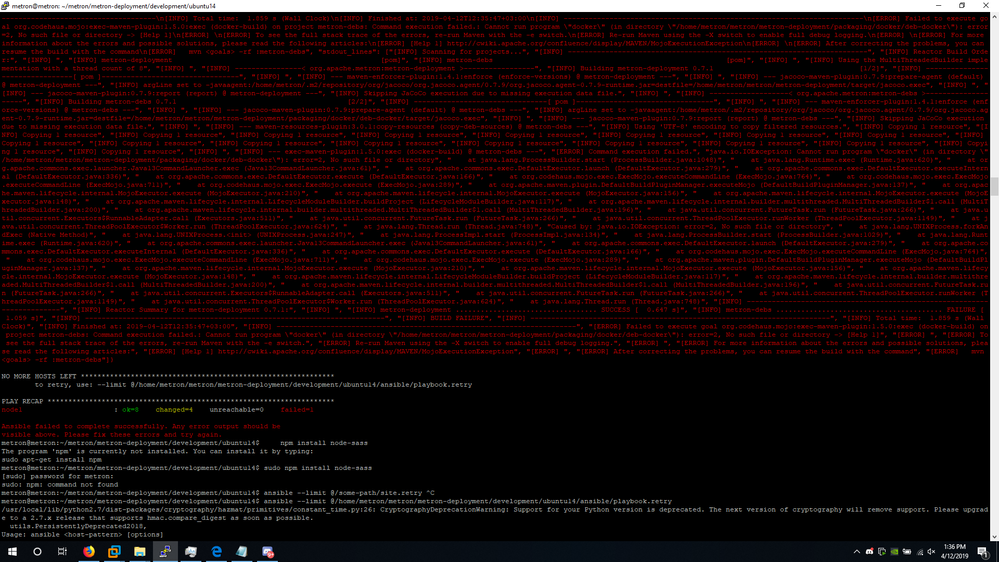Viewport: 999px width, 562px height.
Task: Click the 'PLAY RECAP' line
Action: 168,401
